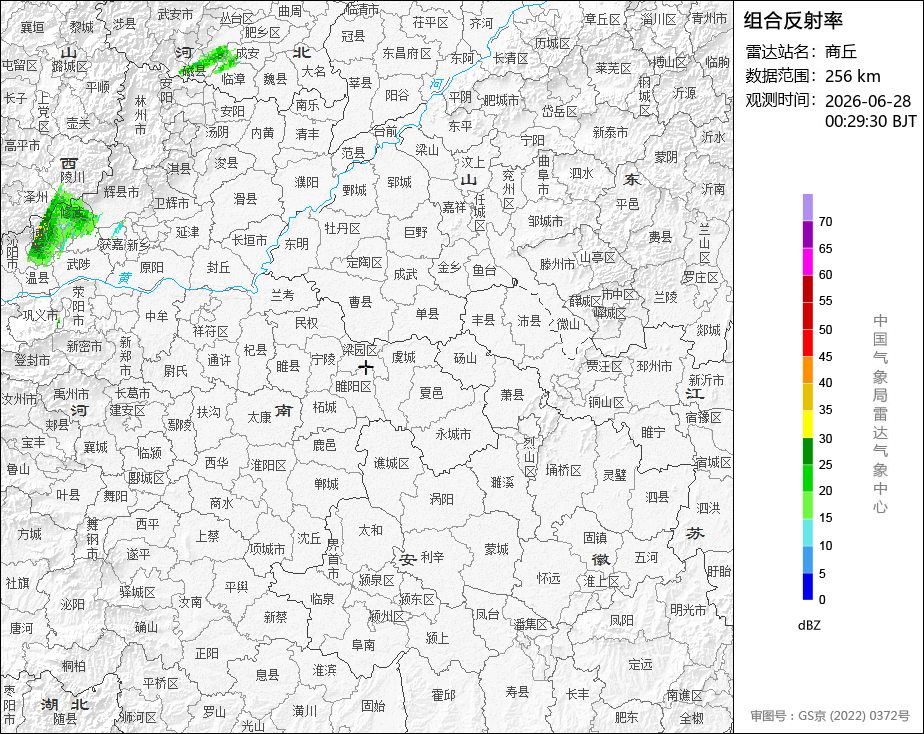Click the 项城市 label on the map
Image resolution: width=924 pixels, height=734 pixels.
tap(267, 549)
